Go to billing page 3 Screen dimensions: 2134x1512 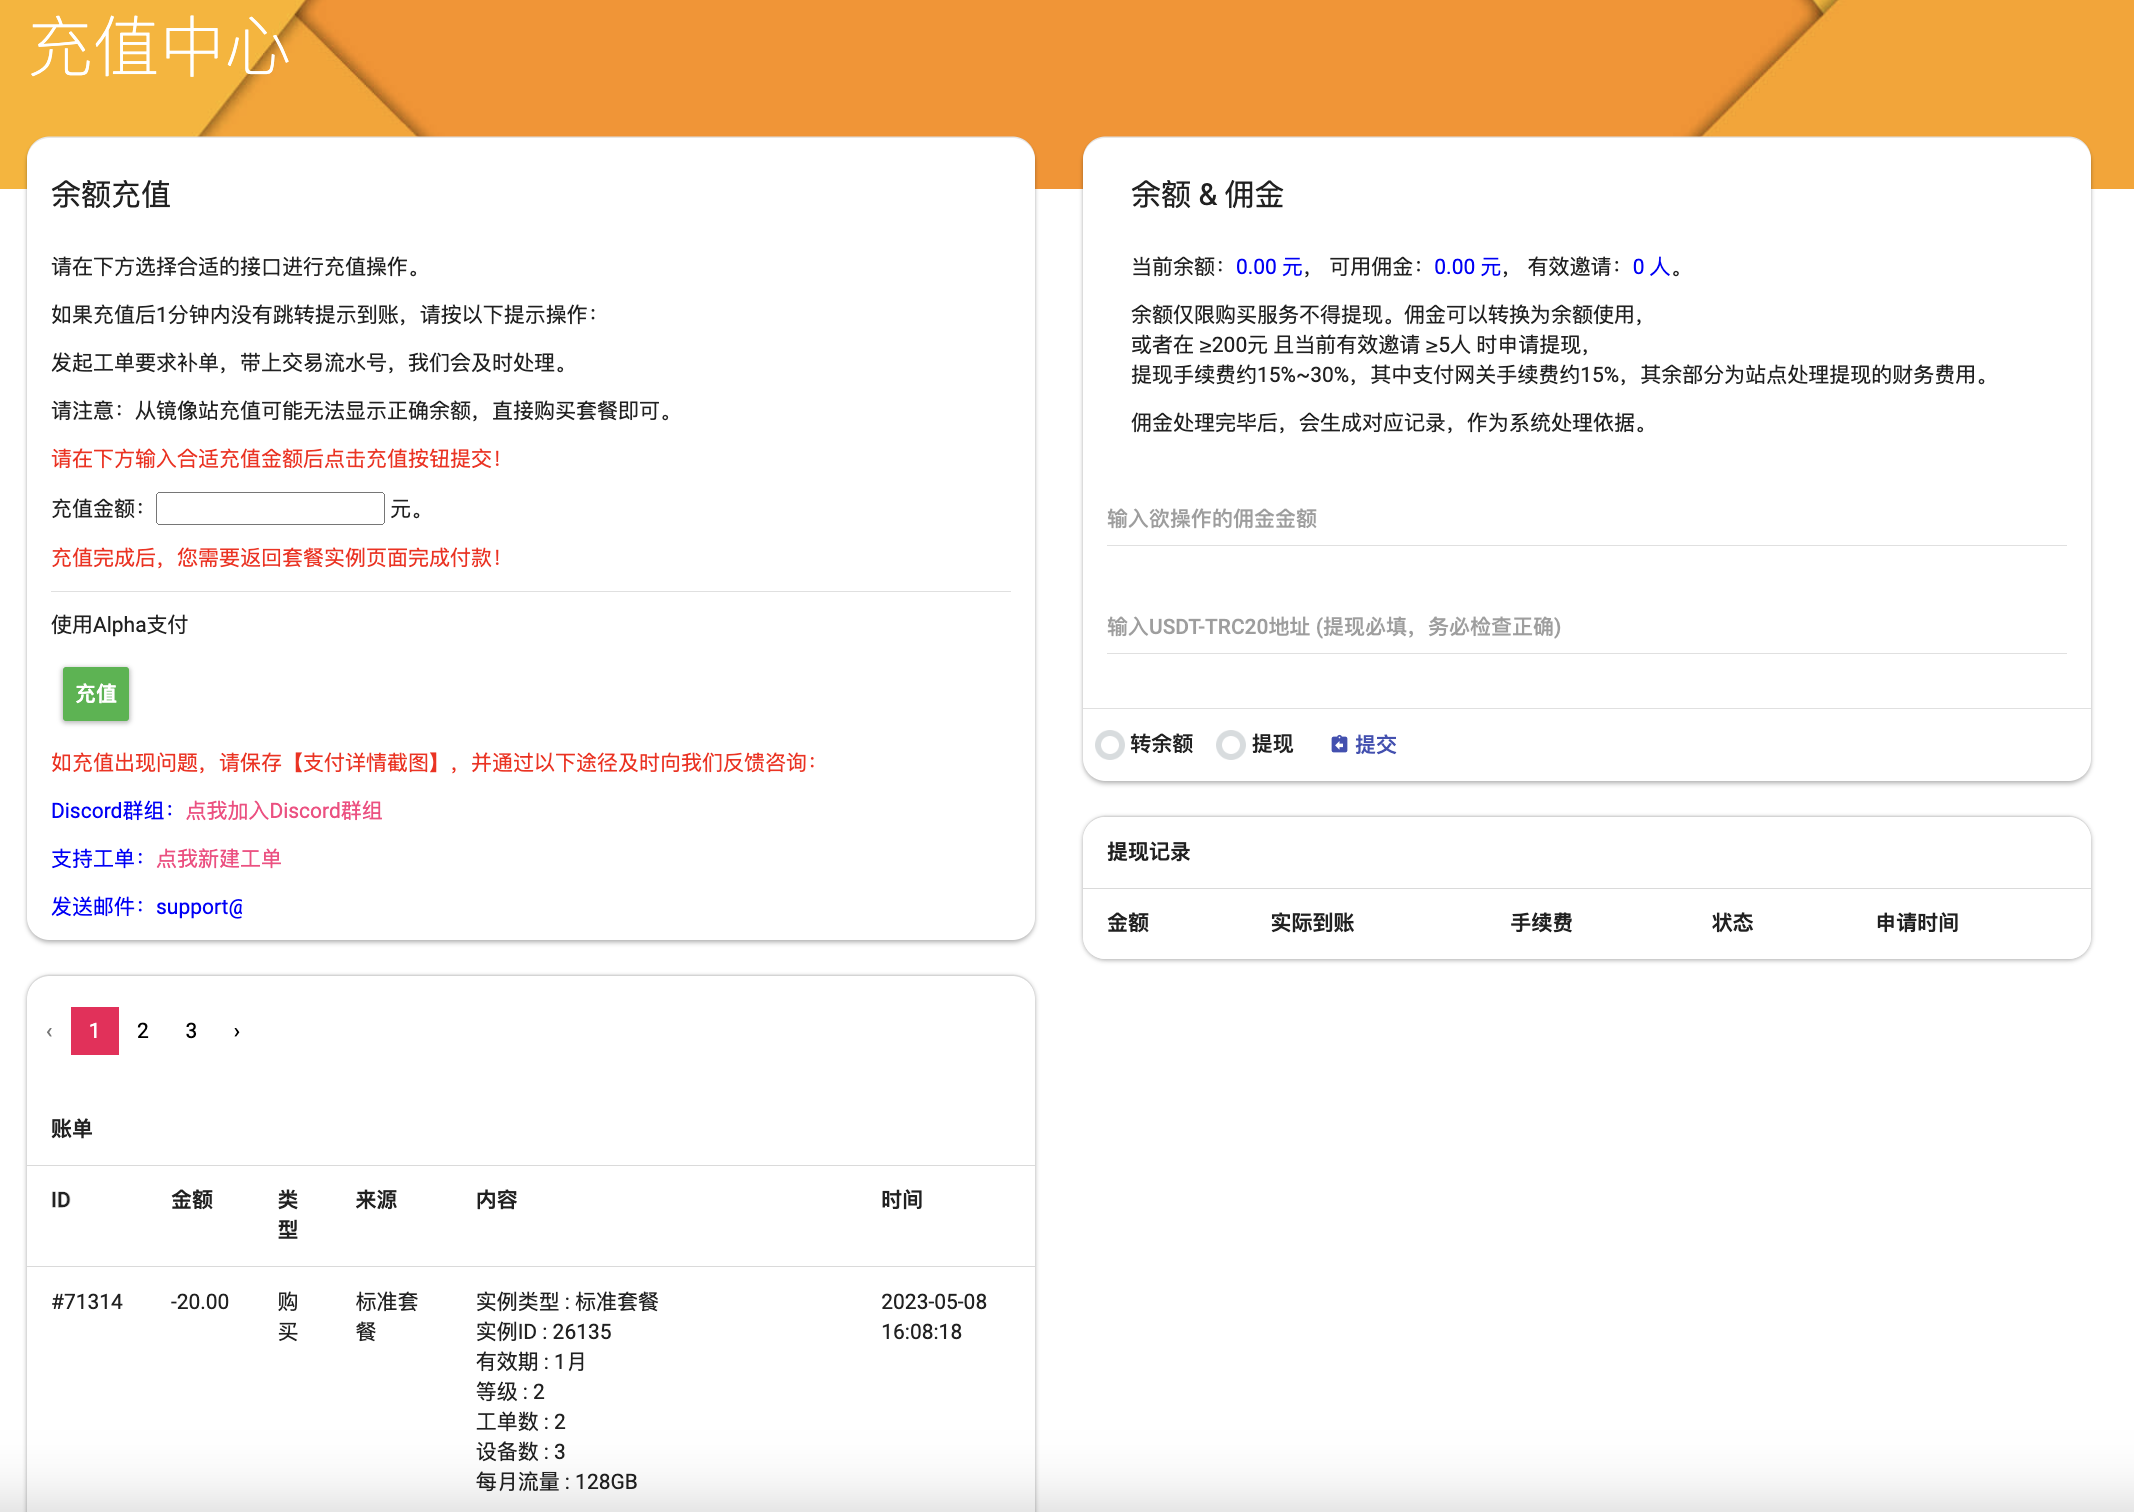click(191, 1031)
